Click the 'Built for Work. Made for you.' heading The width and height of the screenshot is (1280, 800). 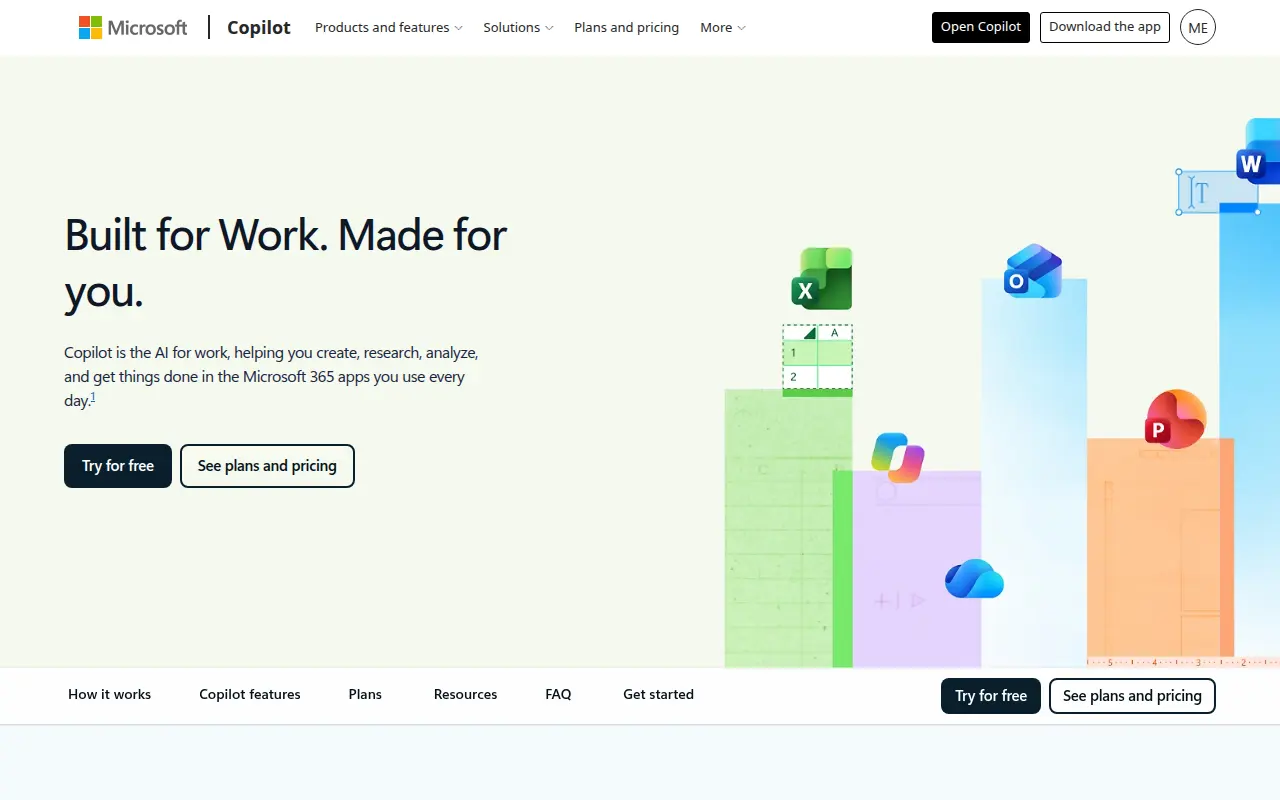pos(286,263)
